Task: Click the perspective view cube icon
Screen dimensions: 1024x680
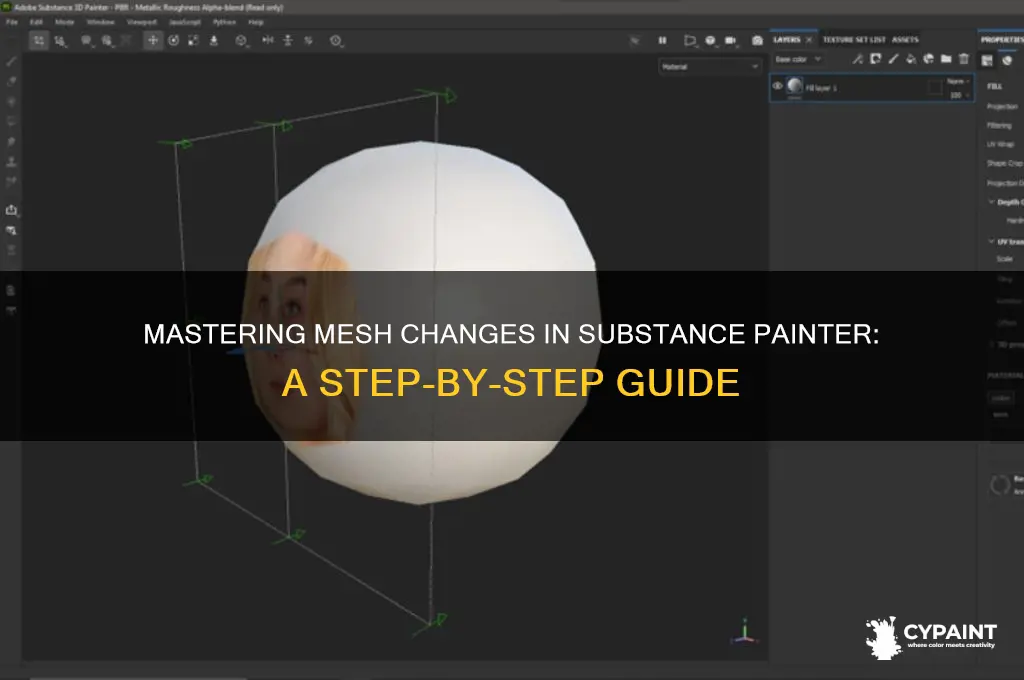Action: [711, 40]
